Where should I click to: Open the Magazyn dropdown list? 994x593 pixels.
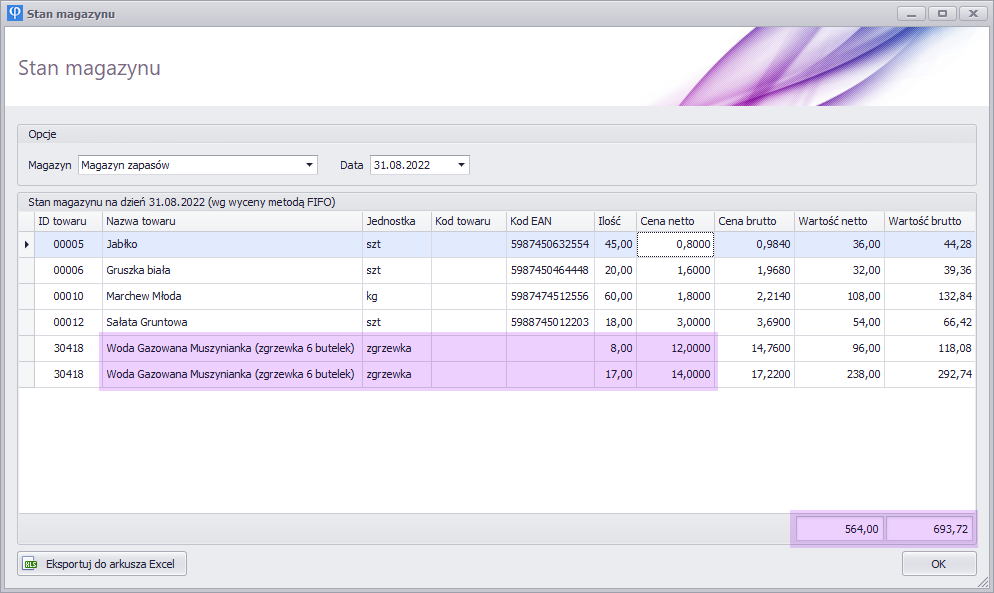click(309, 165)
